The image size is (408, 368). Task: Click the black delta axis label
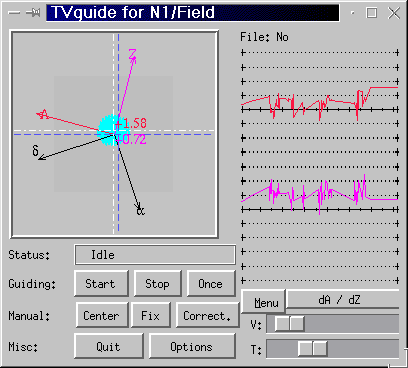point(35,151)
